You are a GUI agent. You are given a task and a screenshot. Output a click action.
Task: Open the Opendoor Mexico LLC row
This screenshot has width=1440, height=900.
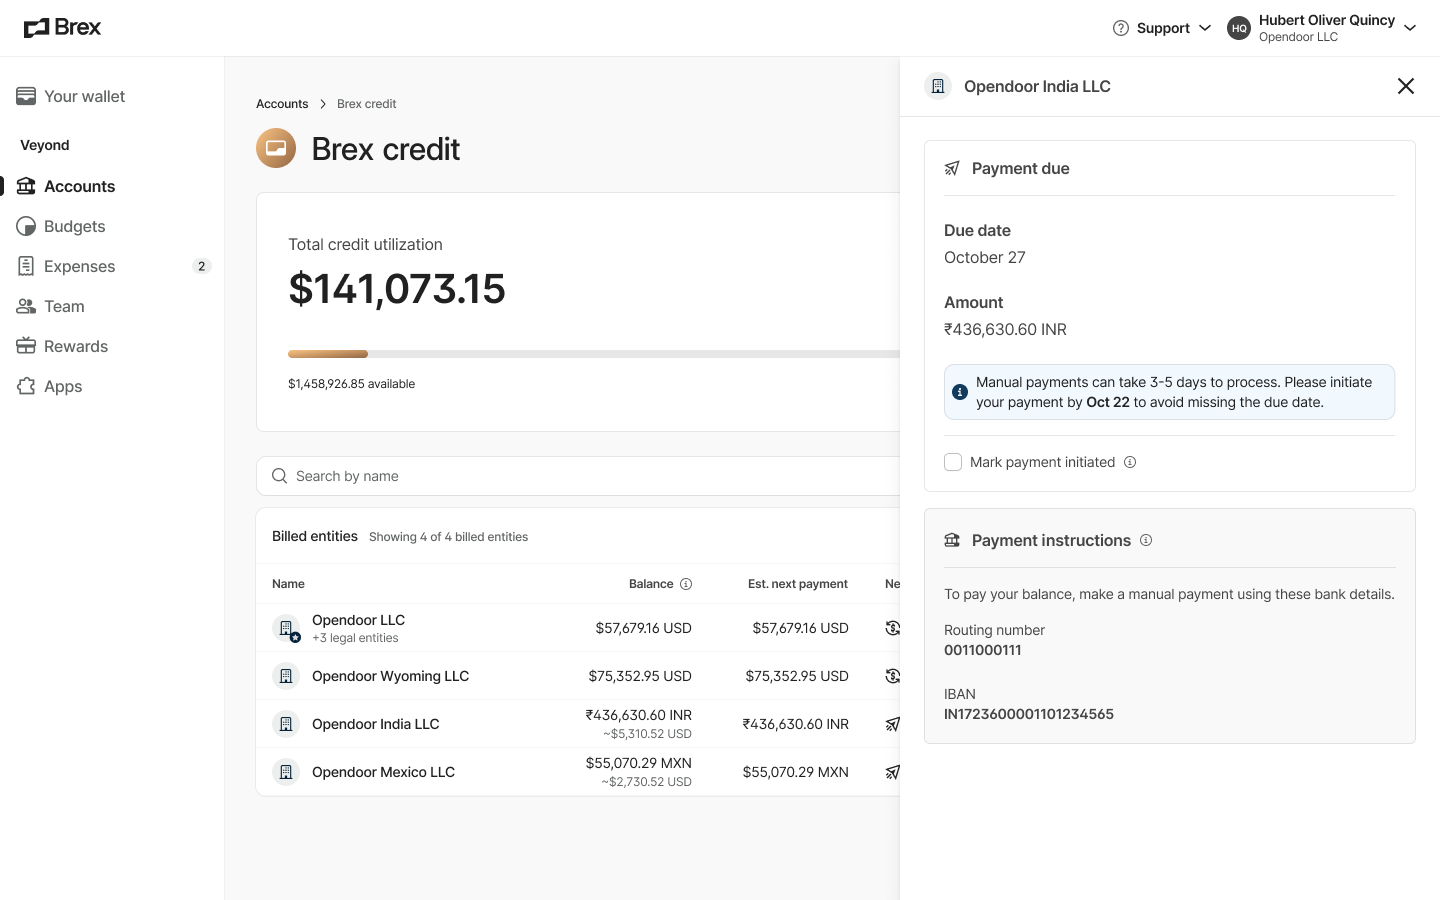pos(578,772)
